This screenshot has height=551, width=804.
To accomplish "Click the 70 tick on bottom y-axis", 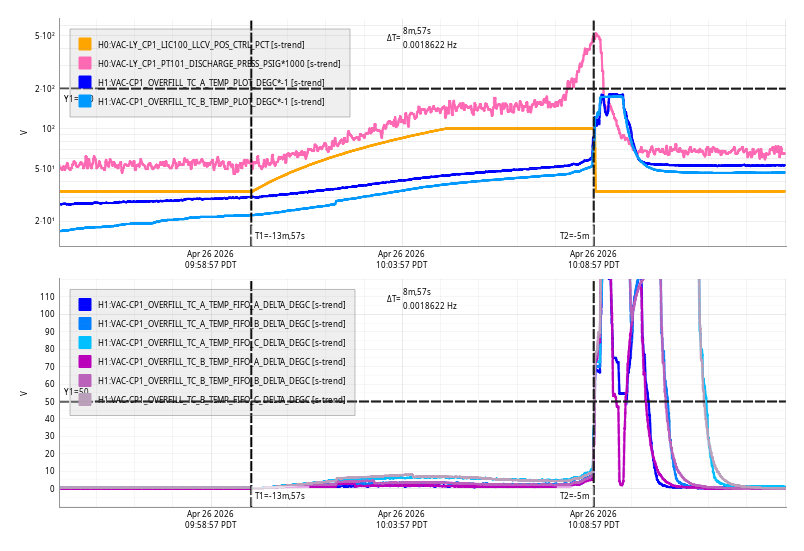I will (50, 367).
